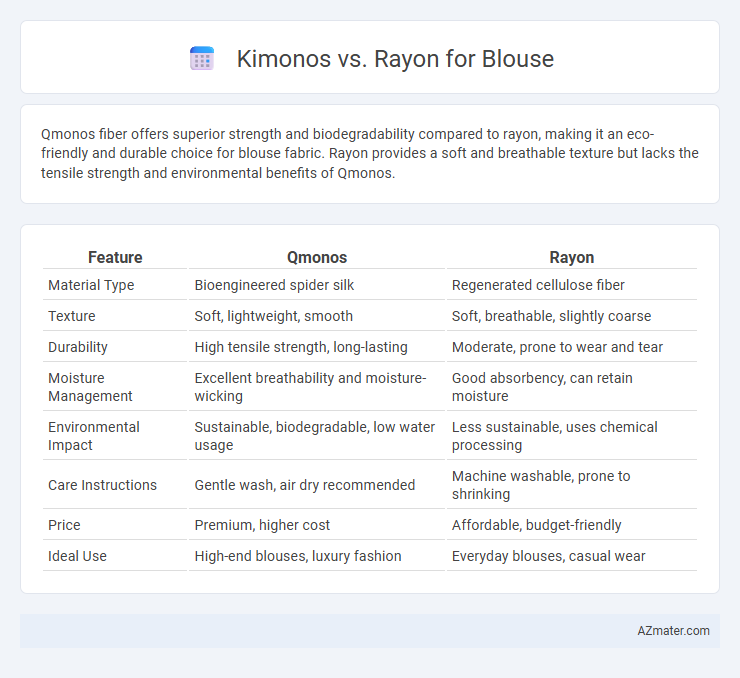Click the 'Kimonos vs. Rayon for Blouse' title
Image resolution: width=740 pixels, height=678 pixels.
coord(395,59)
